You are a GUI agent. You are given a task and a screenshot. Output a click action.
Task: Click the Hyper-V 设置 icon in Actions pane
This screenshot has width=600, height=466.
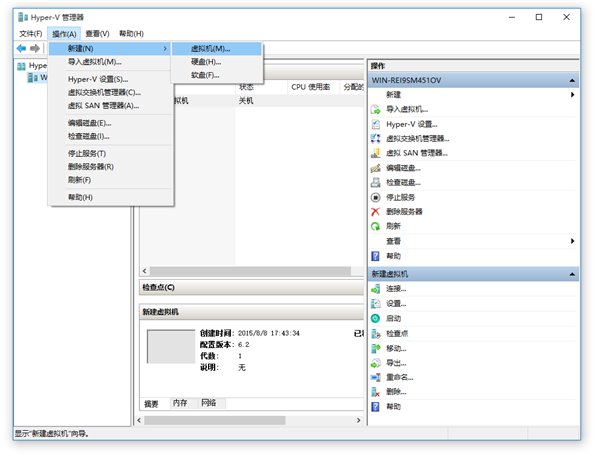375,124
